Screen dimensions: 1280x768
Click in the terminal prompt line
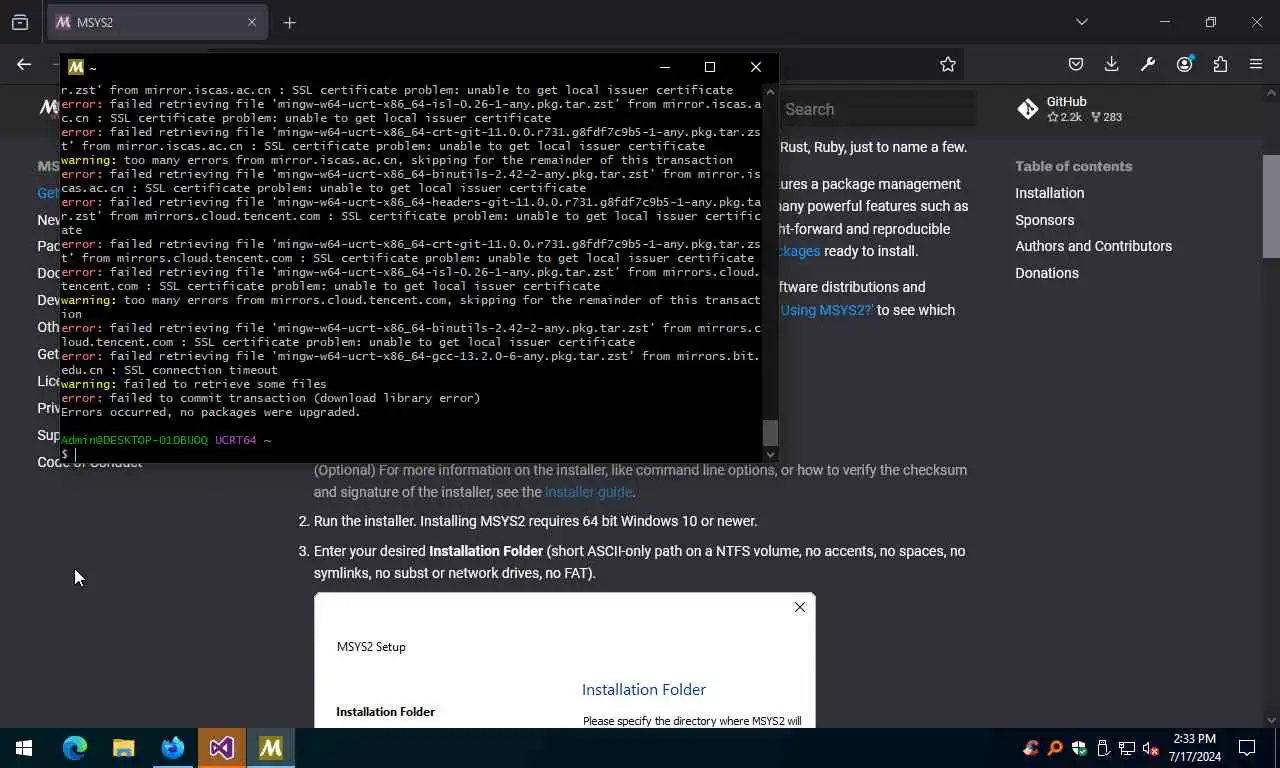[x=410, y=454]
